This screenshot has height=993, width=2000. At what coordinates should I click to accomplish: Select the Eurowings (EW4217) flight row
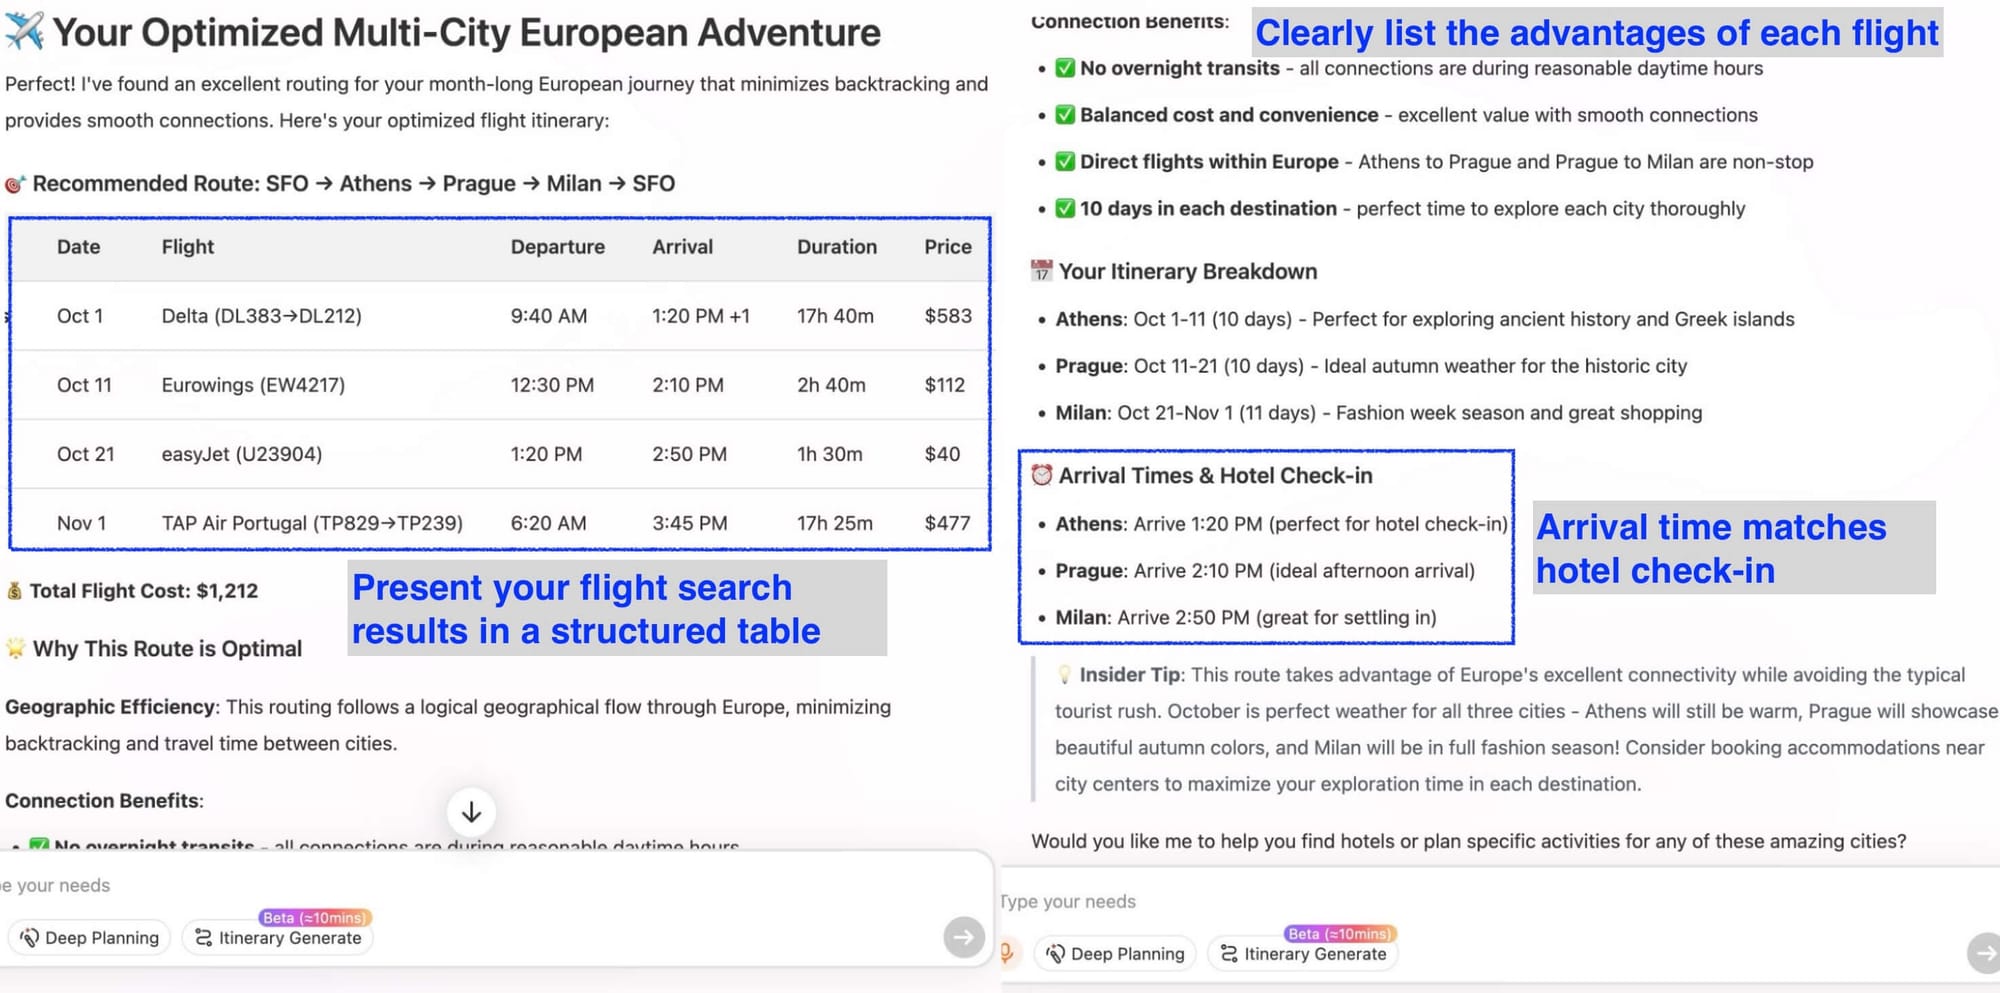[x=499, y=385]
